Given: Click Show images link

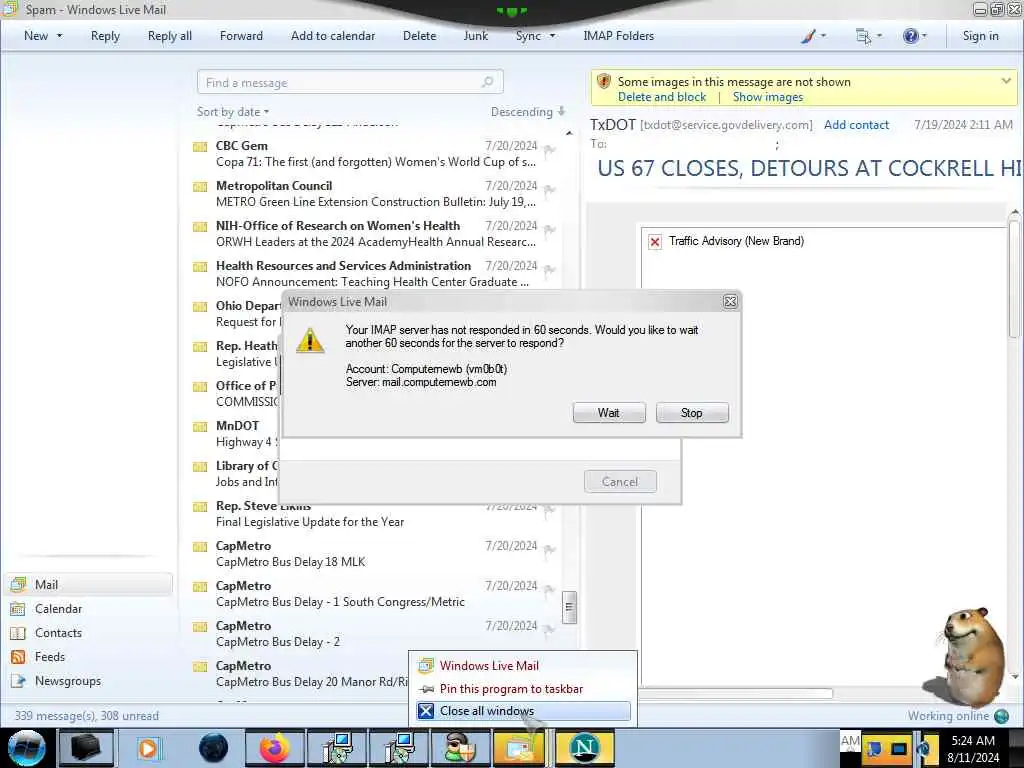Looking at the screenshot, I should coord(767,97).
